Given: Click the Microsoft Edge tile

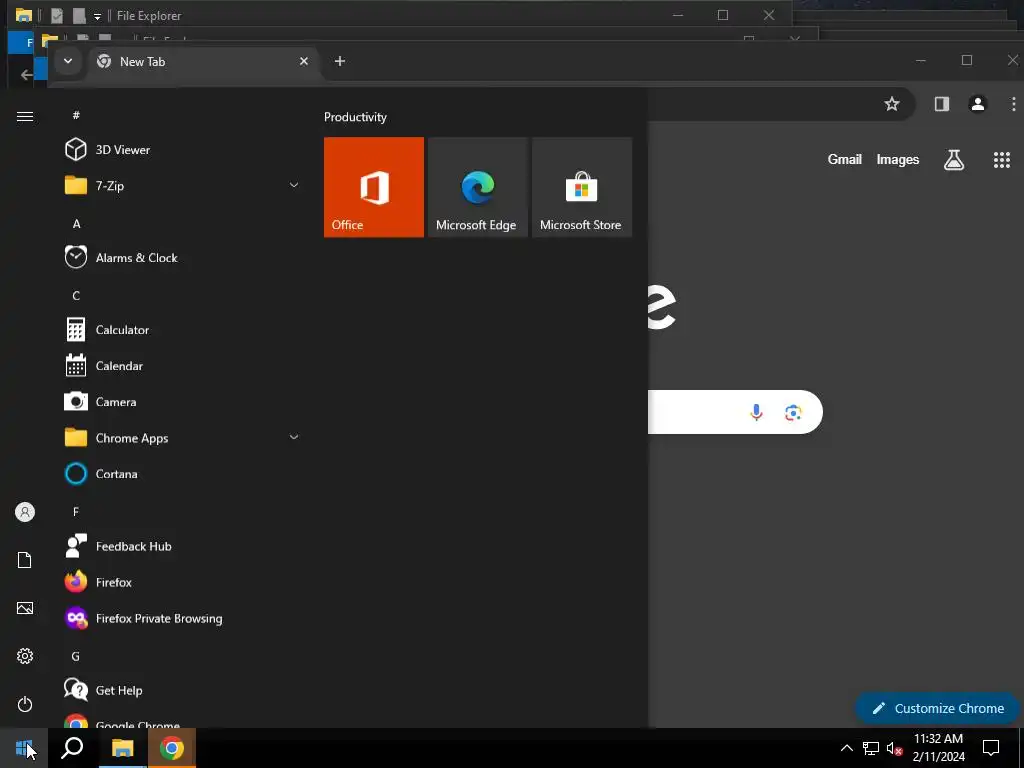Looking at the screenshot, I should click(x=477, y=187).
